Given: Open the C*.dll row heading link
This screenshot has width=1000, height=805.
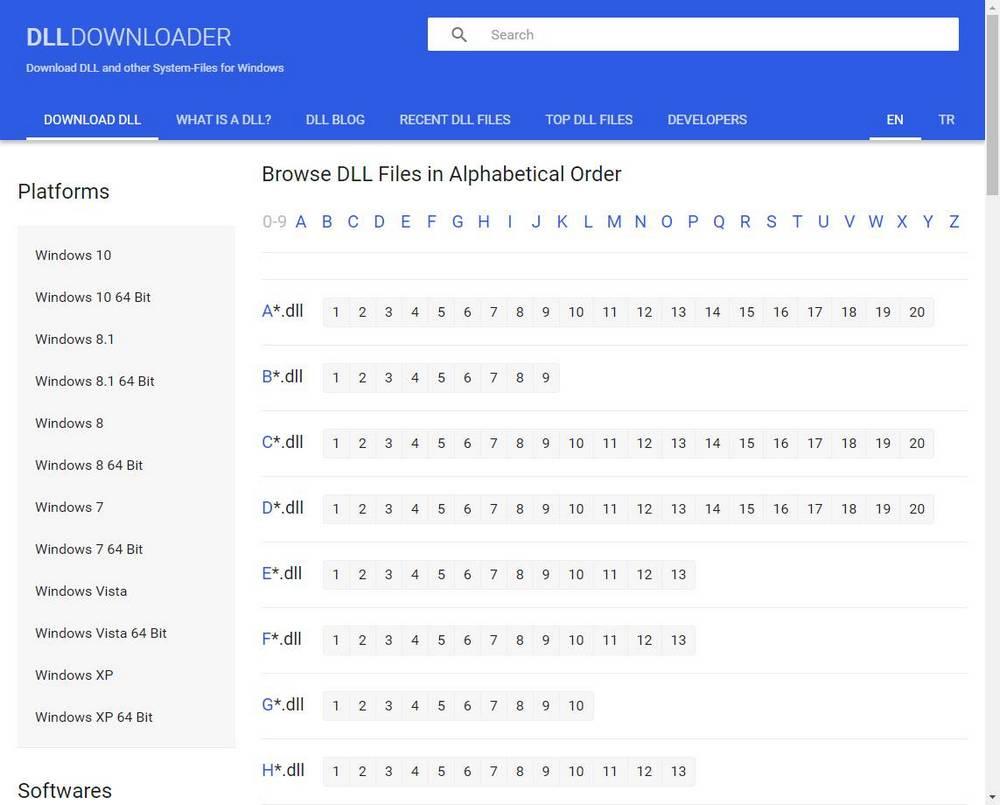Looking at the screenshot, I should [x=283, y=443].
